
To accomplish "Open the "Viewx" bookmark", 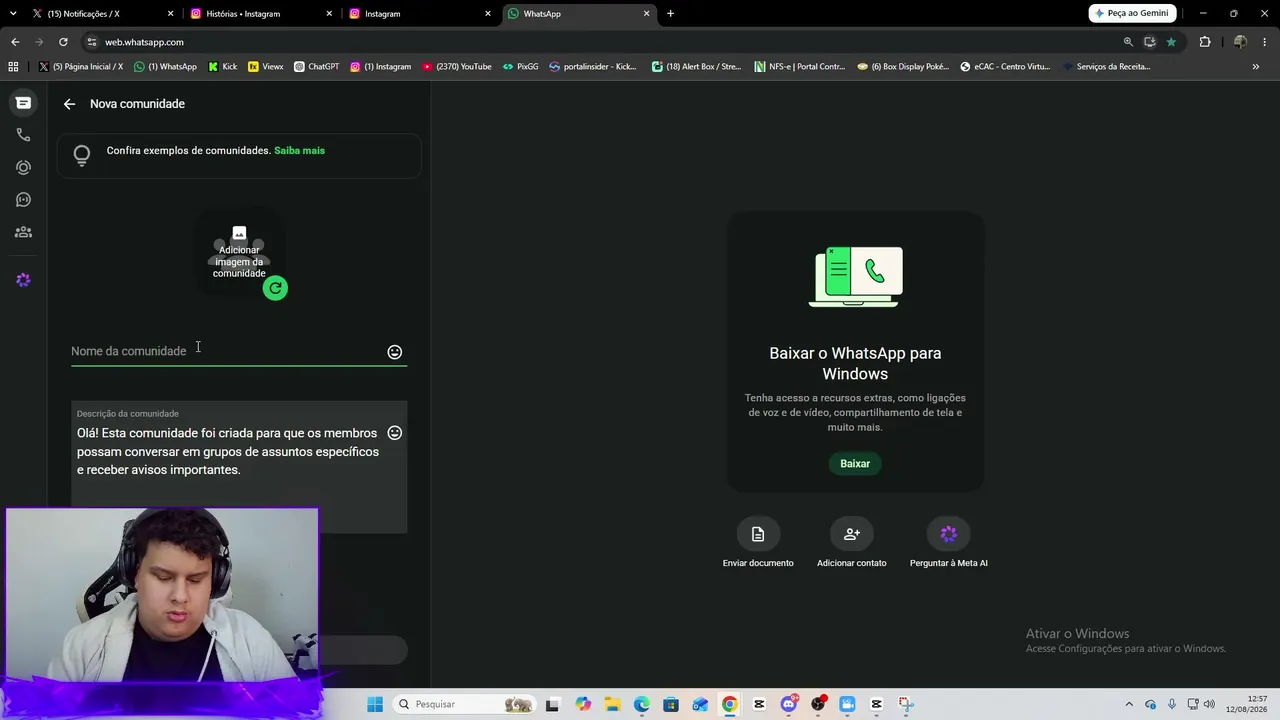I will [266, 67].
